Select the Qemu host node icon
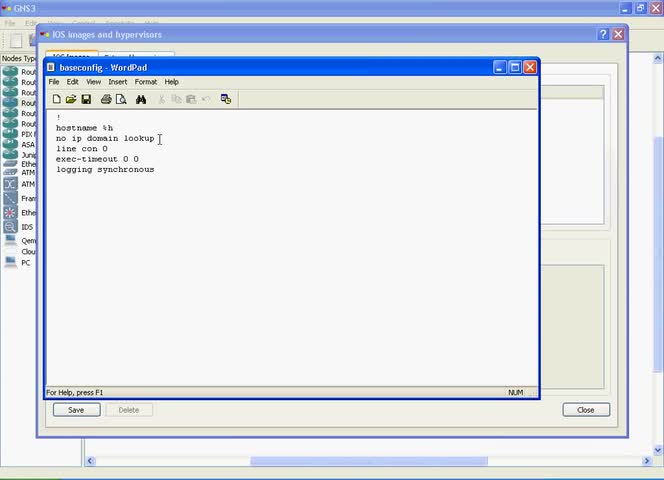This screenshot has width=664, height=480. [10, 240]
